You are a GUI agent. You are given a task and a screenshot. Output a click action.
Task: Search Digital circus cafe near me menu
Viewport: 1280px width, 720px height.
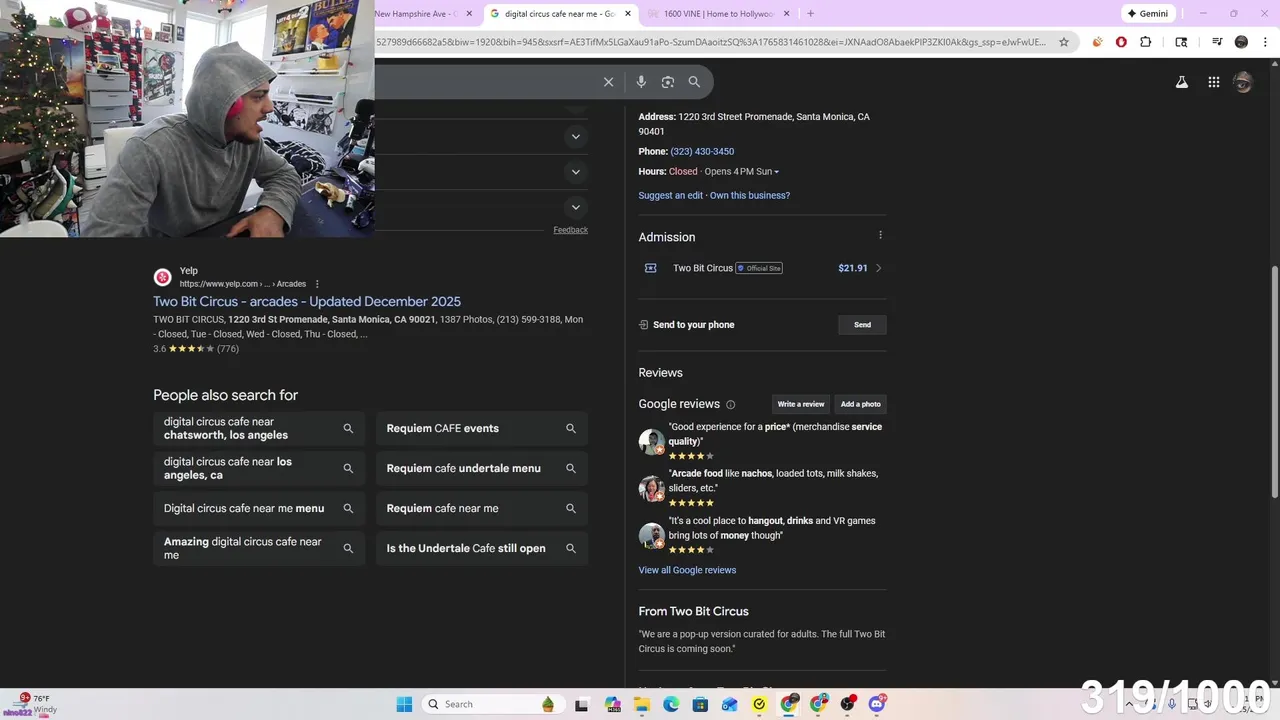click(259, 508)
